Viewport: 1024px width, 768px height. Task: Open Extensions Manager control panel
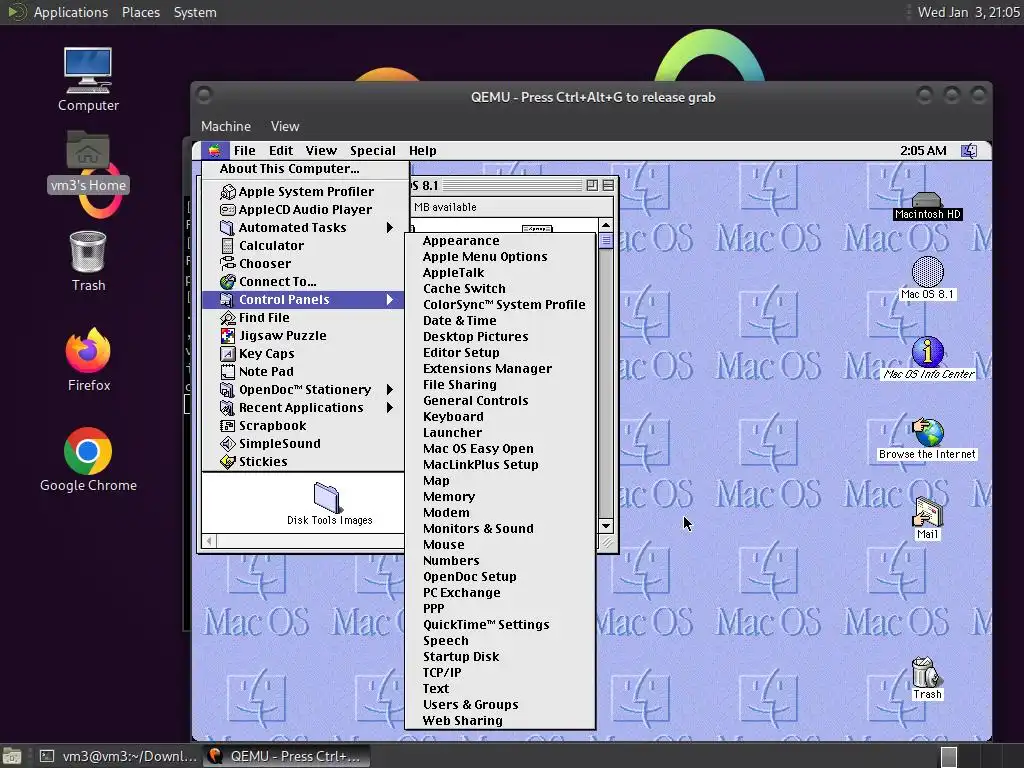pyautogui.click(x=500, y=369)
